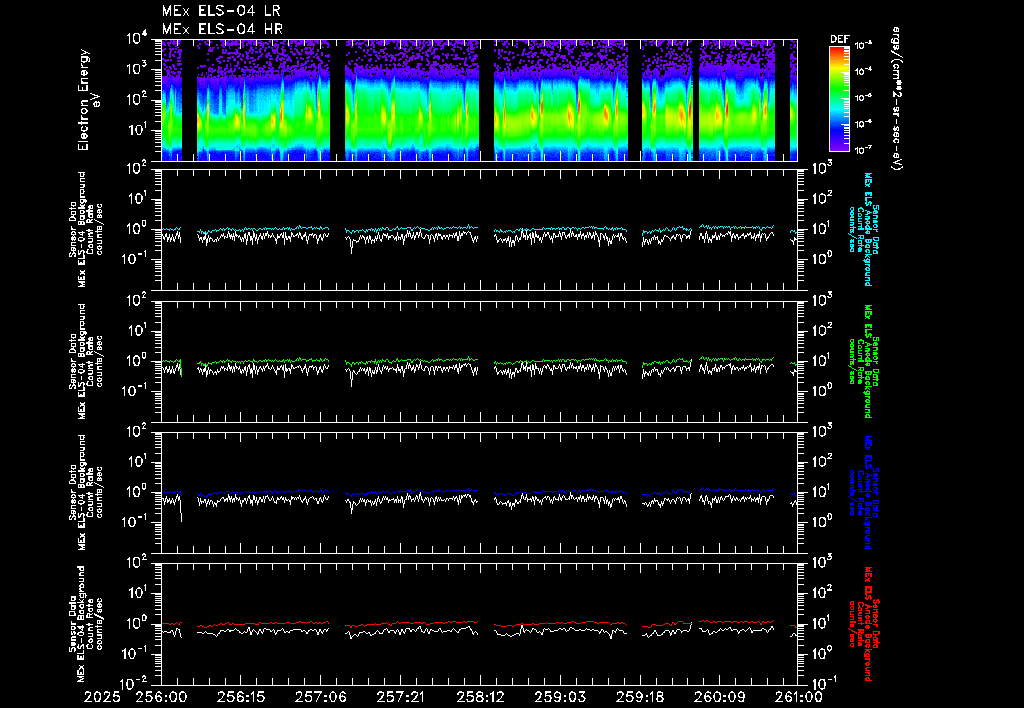Click the 10^-1 tick on the red panel right axis

pyautogui.click(x=823, y=682)
